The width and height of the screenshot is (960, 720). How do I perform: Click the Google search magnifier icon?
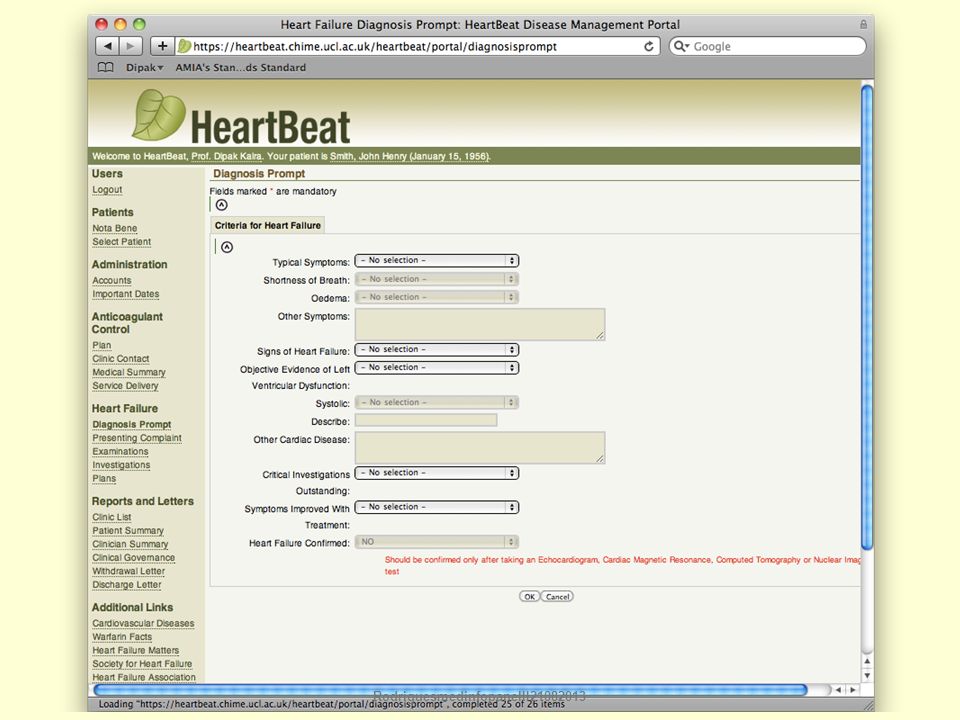tap(680, 46)
